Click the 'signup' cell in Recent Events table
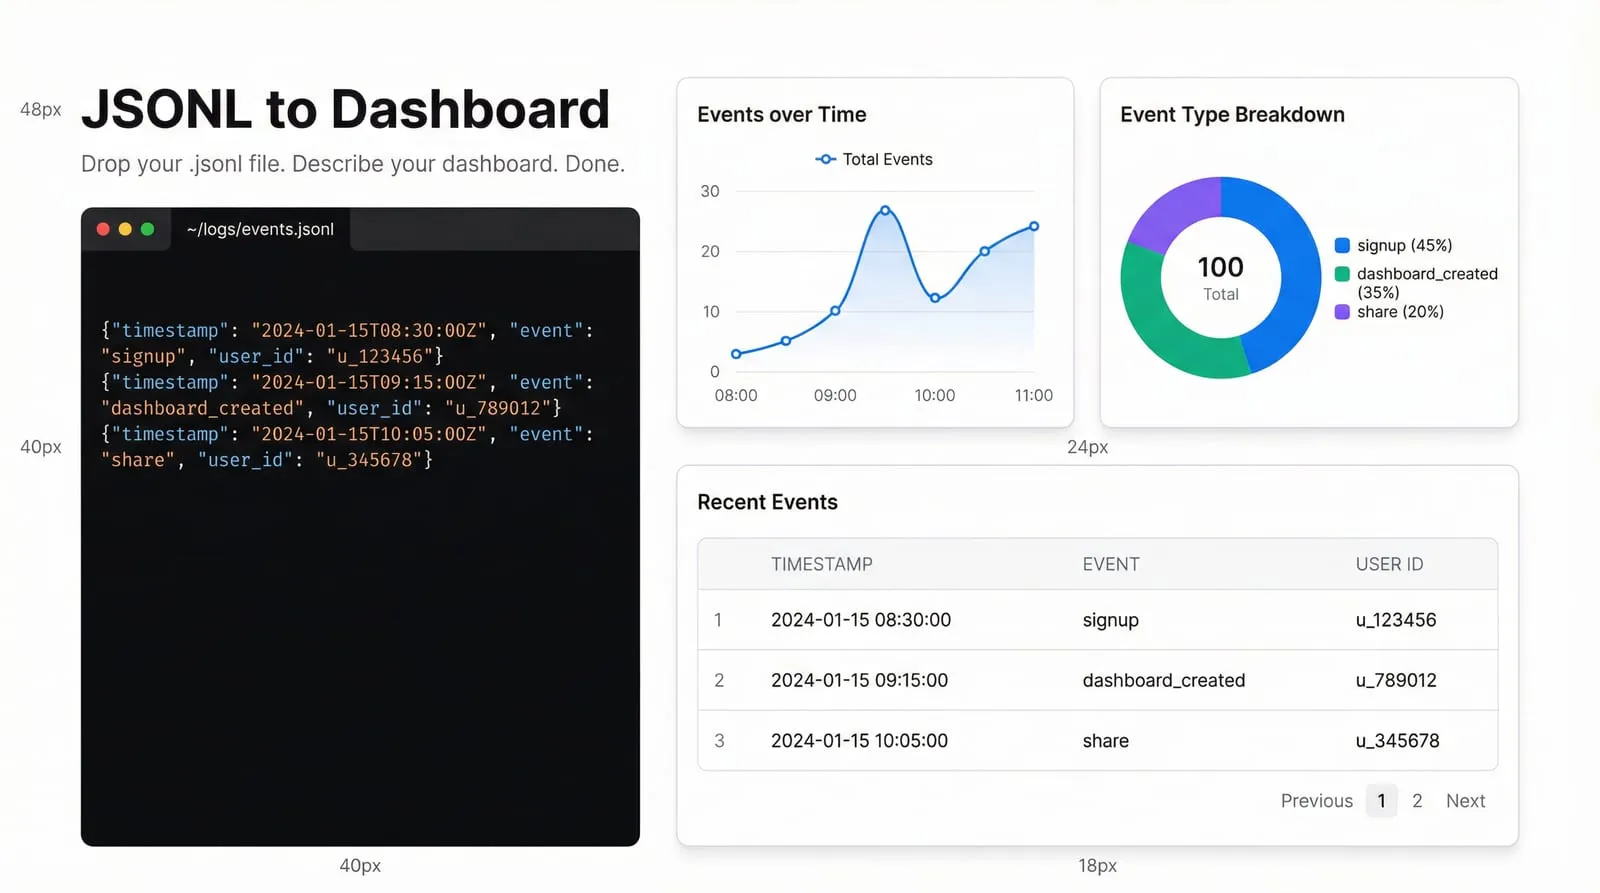Viewport: 1600px width, 893px height. 1110,621
